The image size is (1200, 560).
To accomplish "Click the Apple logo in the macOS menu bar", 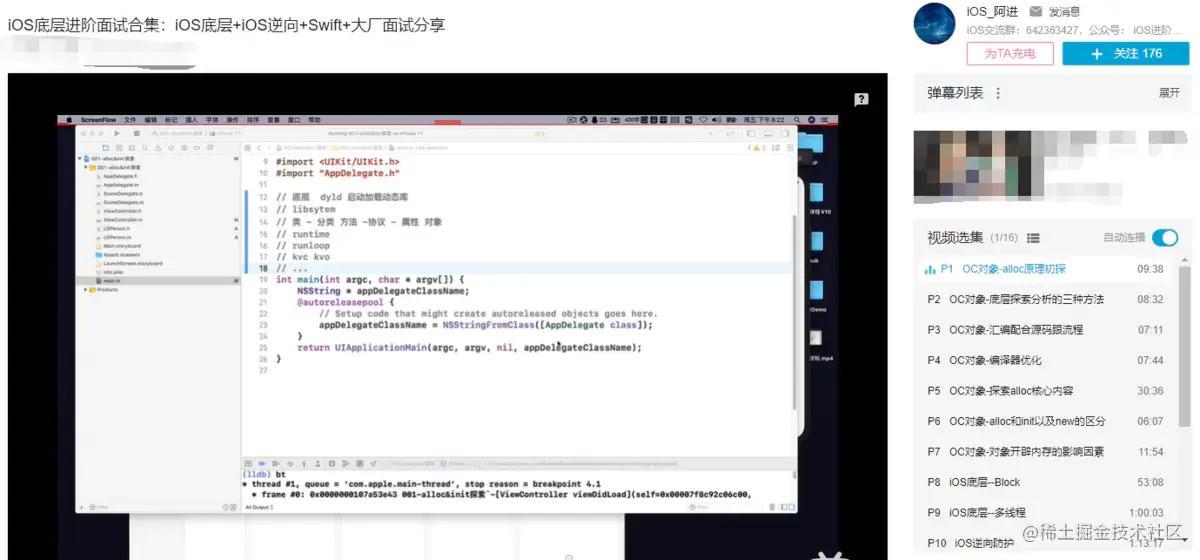I will click(x=69, y=120).
